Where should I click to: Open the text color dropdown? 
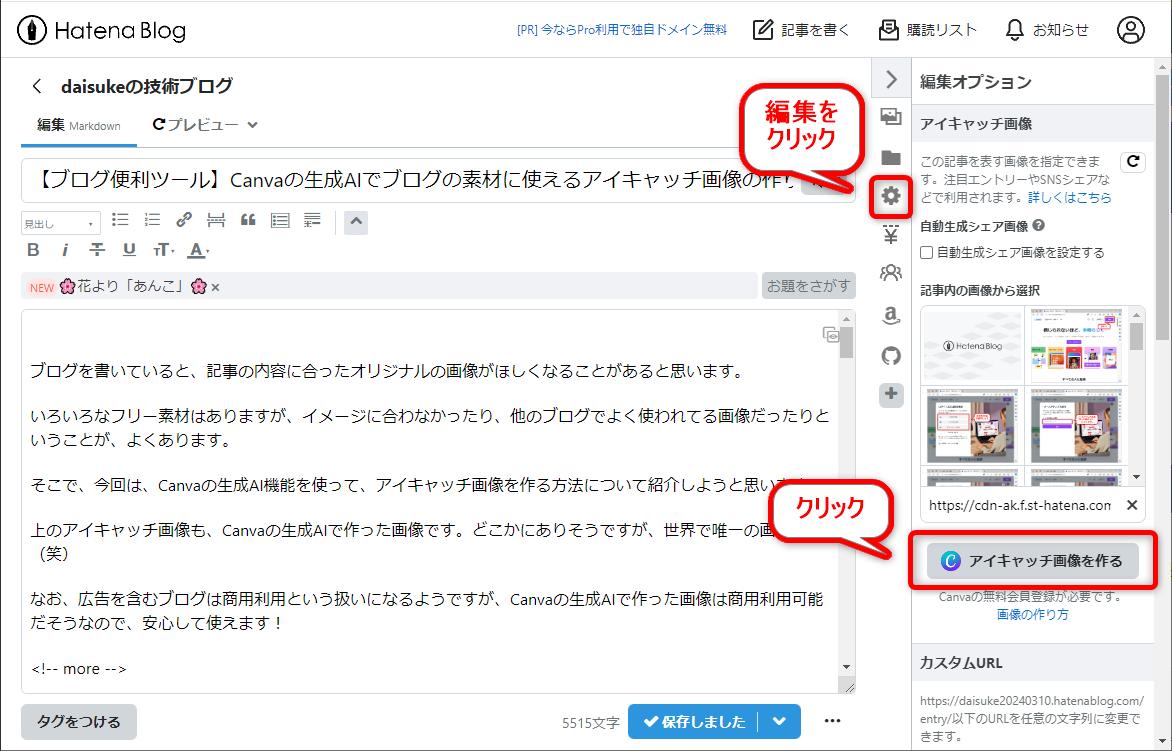(x=197, y=250)
